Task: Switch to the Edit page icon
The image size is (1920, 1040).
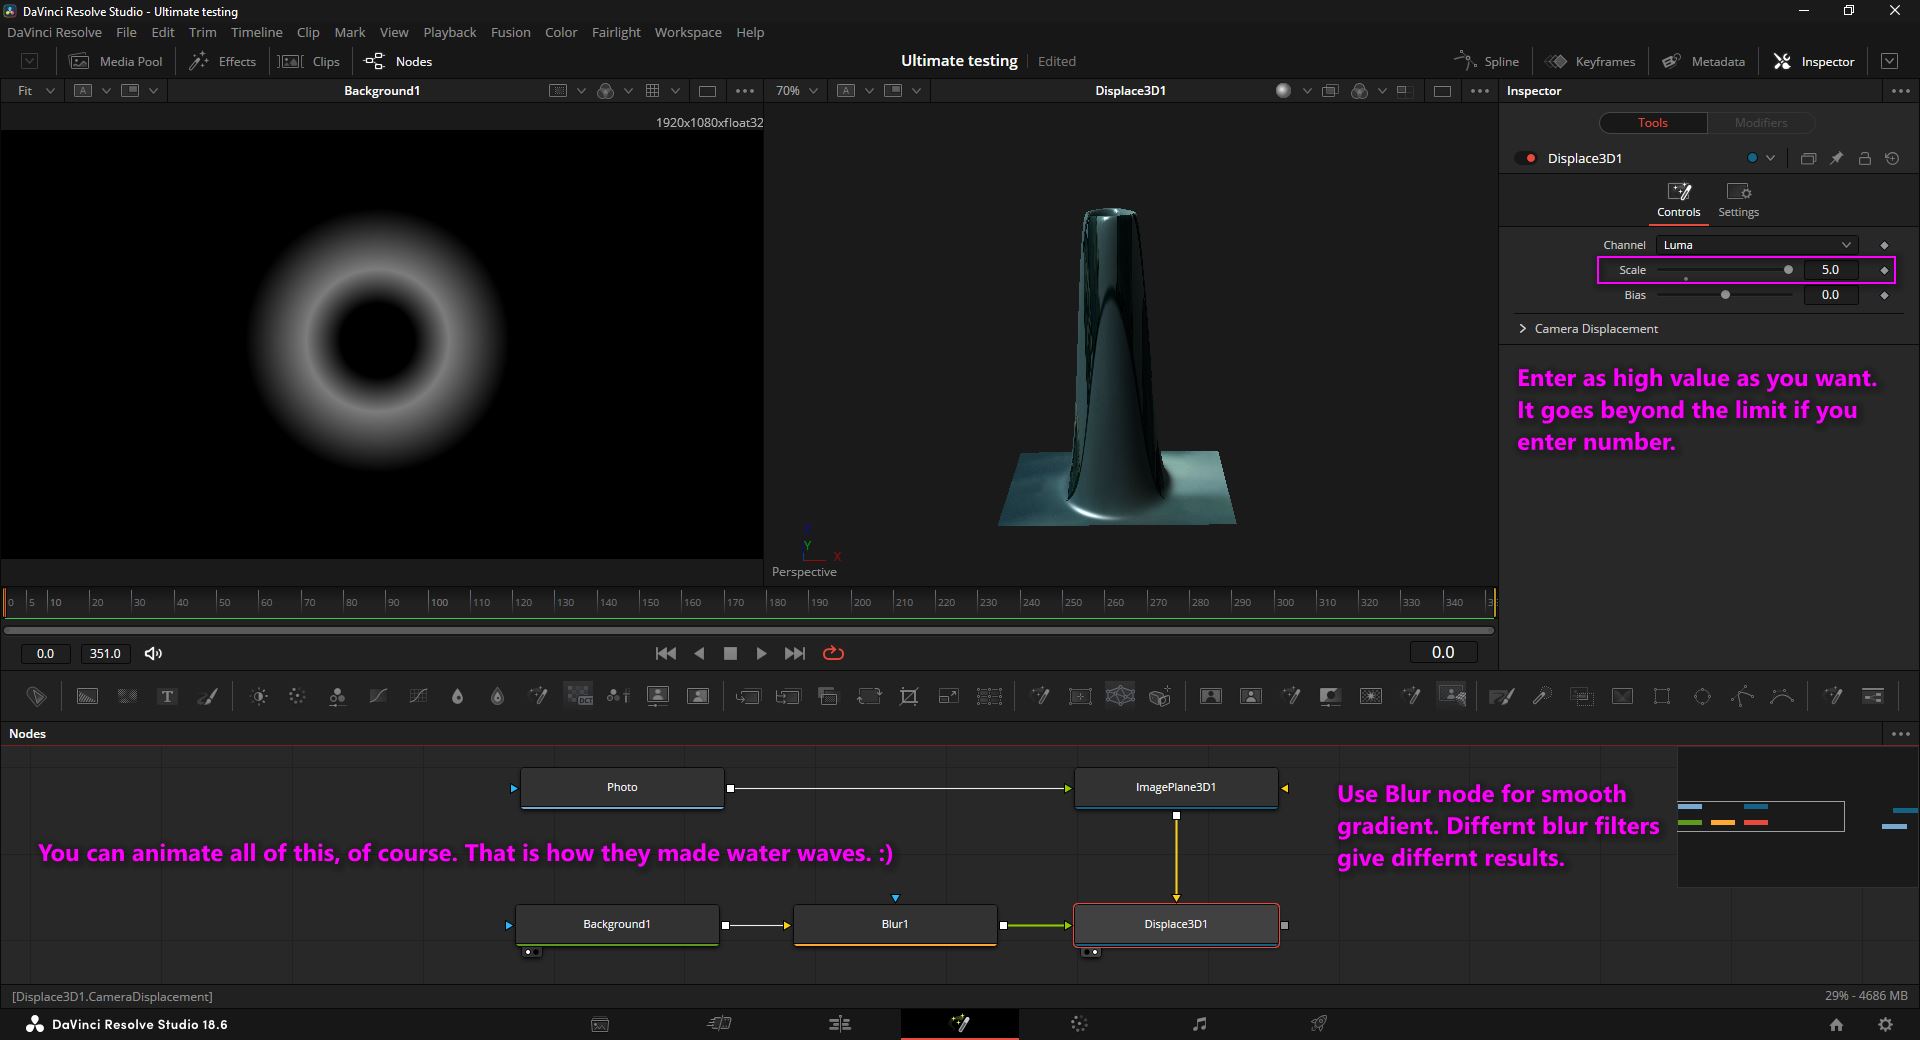Action: tap(840, 1023)
